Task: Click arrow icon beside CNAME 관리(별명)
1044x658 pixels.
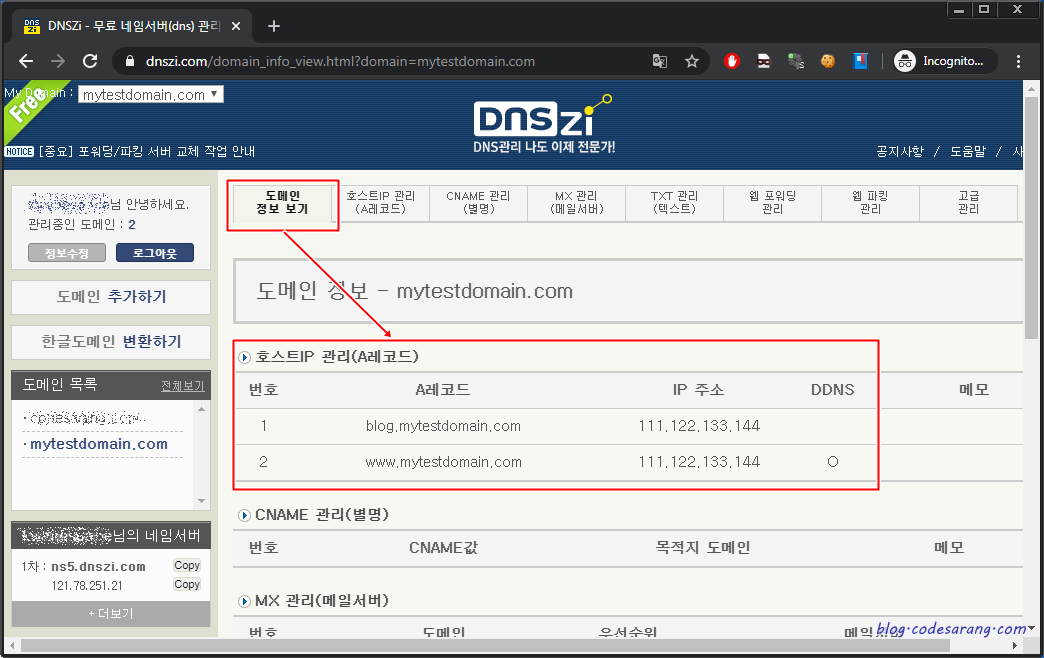Action: 244,515
